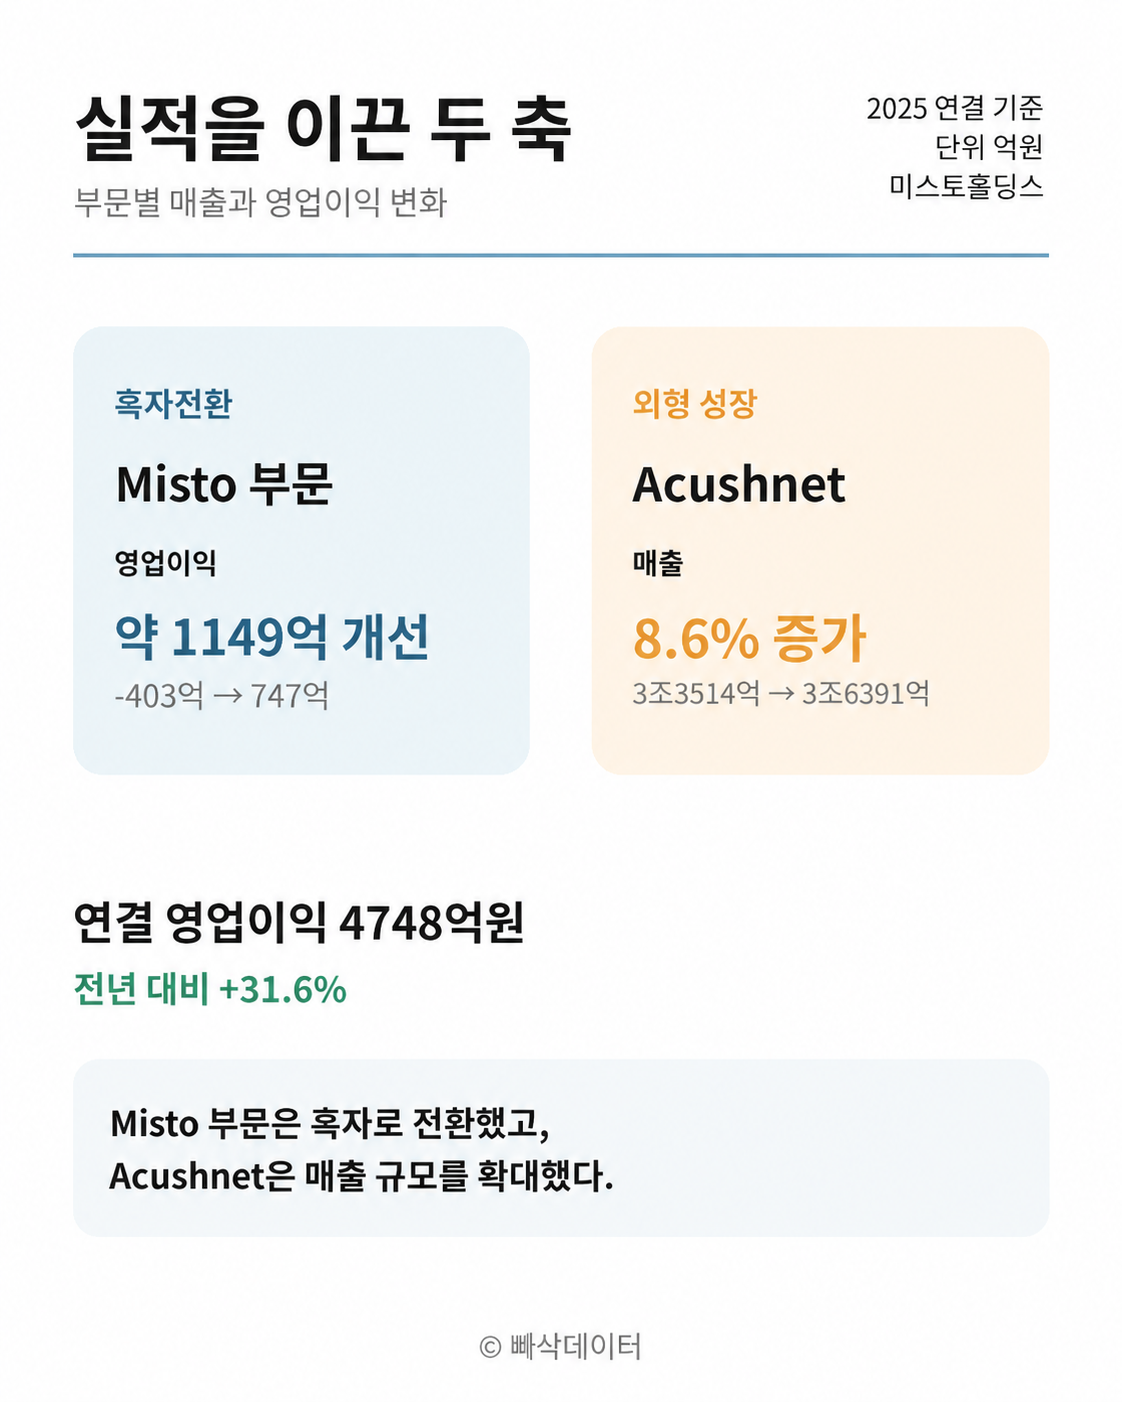Select the Acushnet card heading
Image resolution: width=1122 pixels, height=1402 pixels.
coord(739,485)
